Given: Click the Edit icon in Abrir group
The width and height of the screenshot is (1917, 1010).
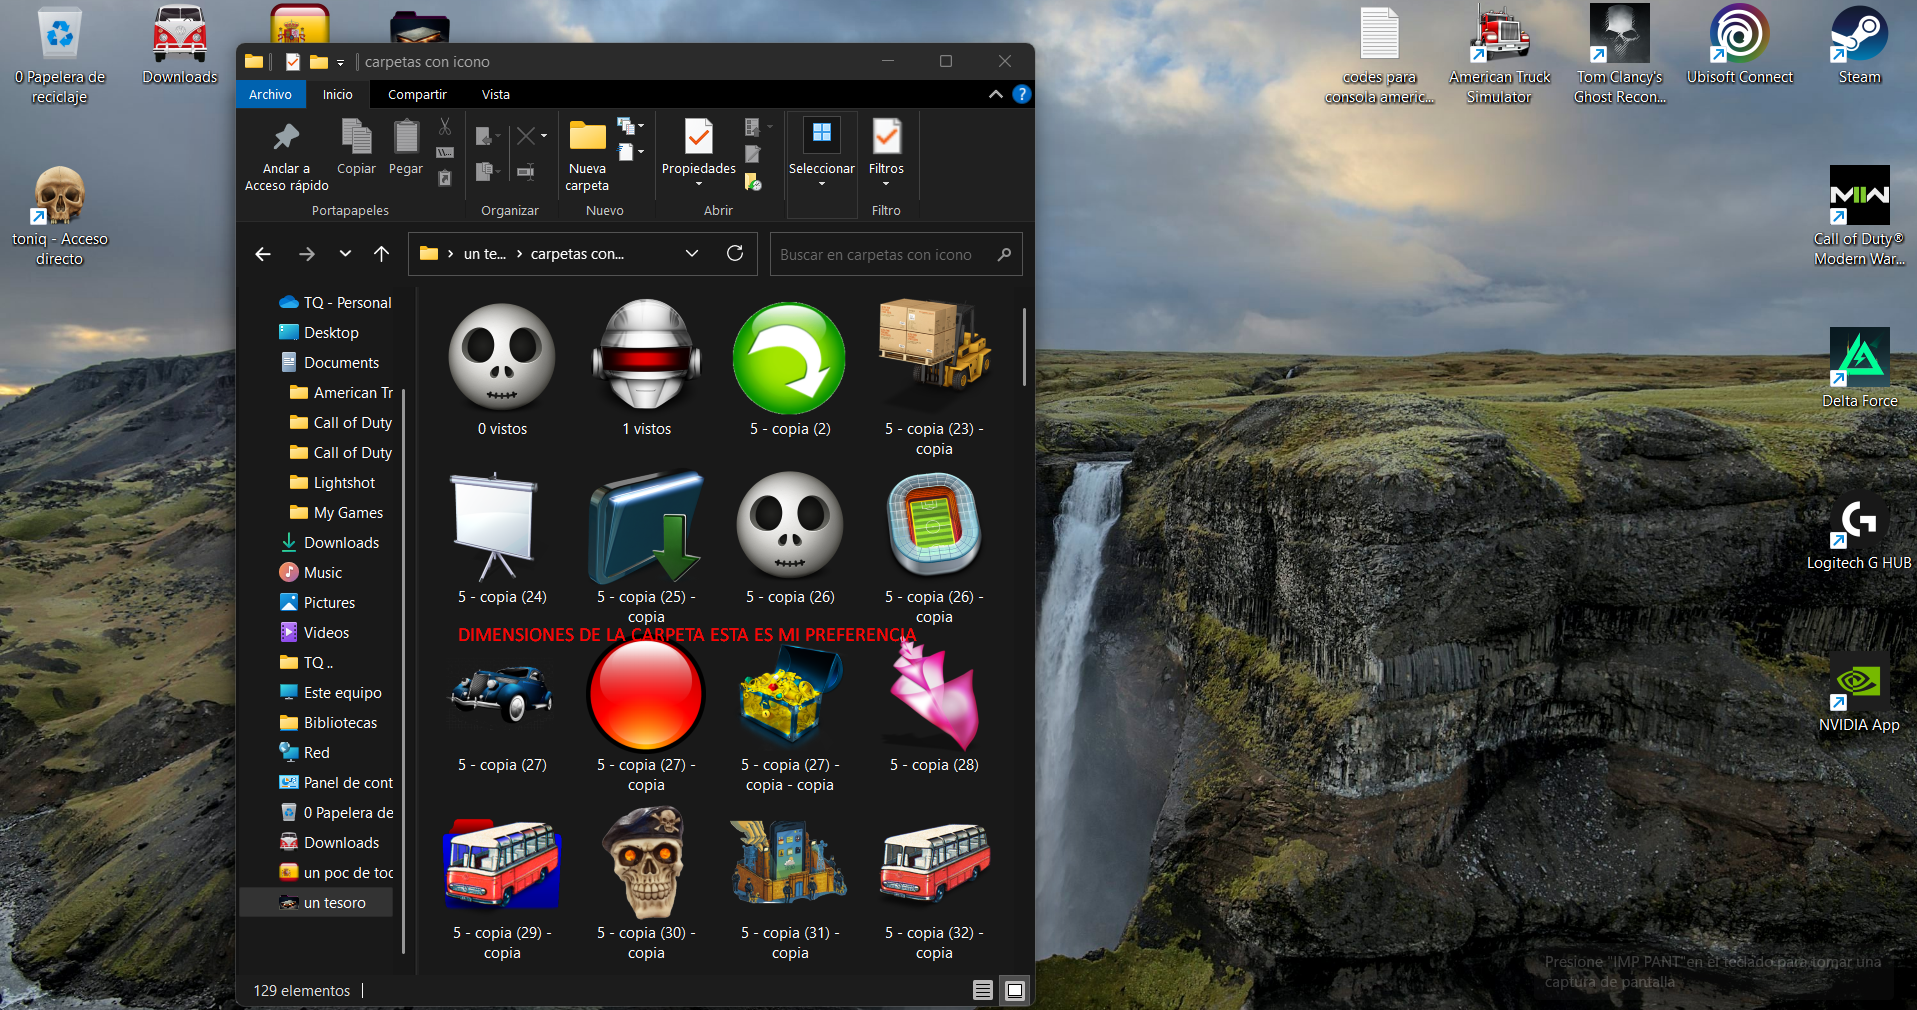Looking at the screenshot, I should pyautogui.click(x=753, y=154).
